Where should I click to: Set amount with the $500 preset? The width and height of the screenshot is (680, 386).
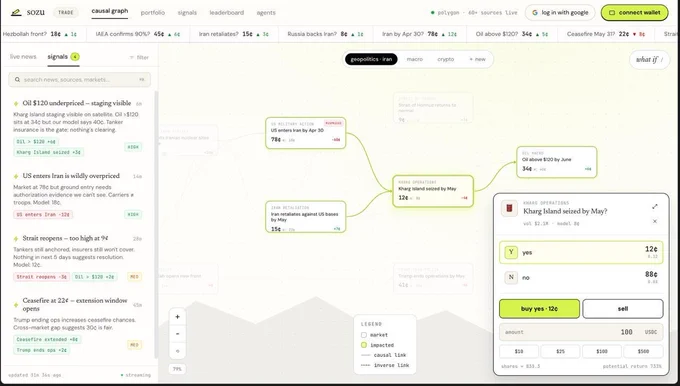click(x=644, y=351)
